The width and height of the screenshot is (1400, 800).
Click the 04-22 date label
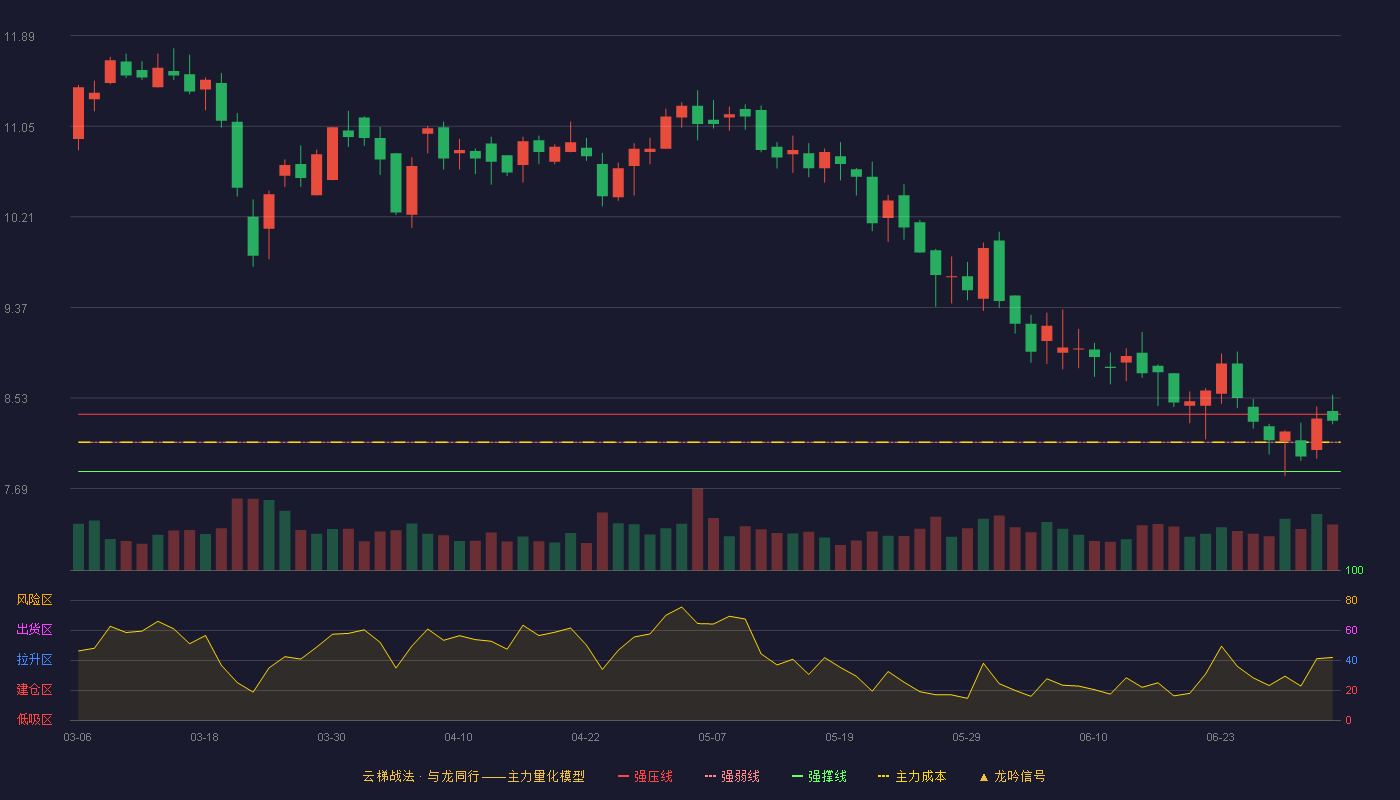tap(585, 737)
